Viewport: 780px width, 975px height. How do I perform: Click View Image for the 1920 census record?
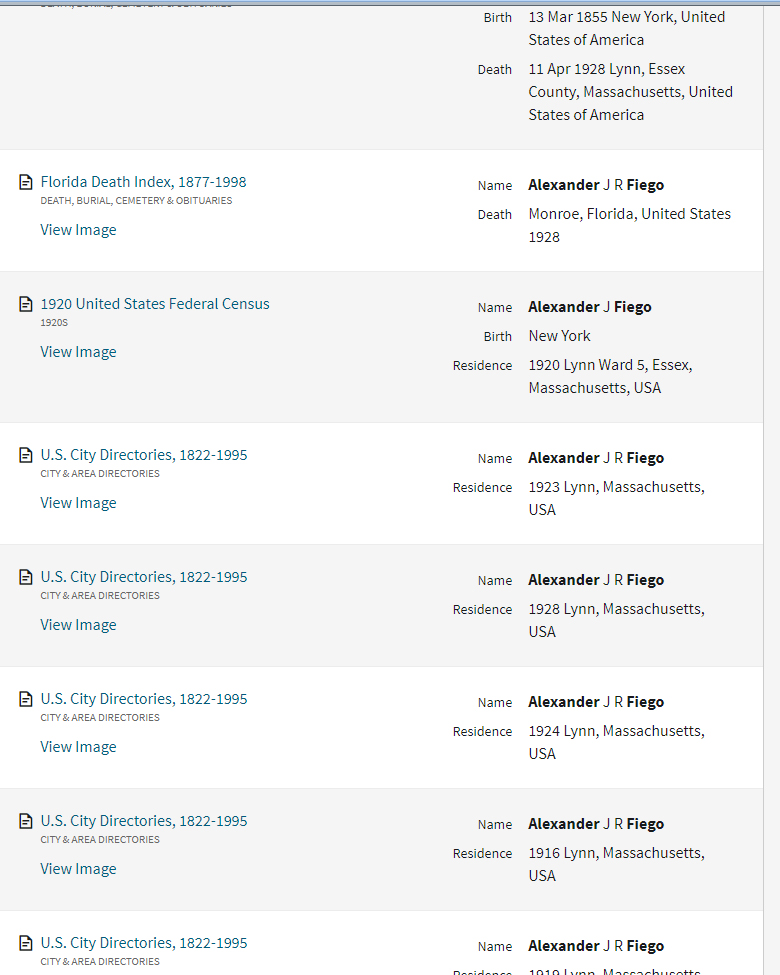[78, 351]
